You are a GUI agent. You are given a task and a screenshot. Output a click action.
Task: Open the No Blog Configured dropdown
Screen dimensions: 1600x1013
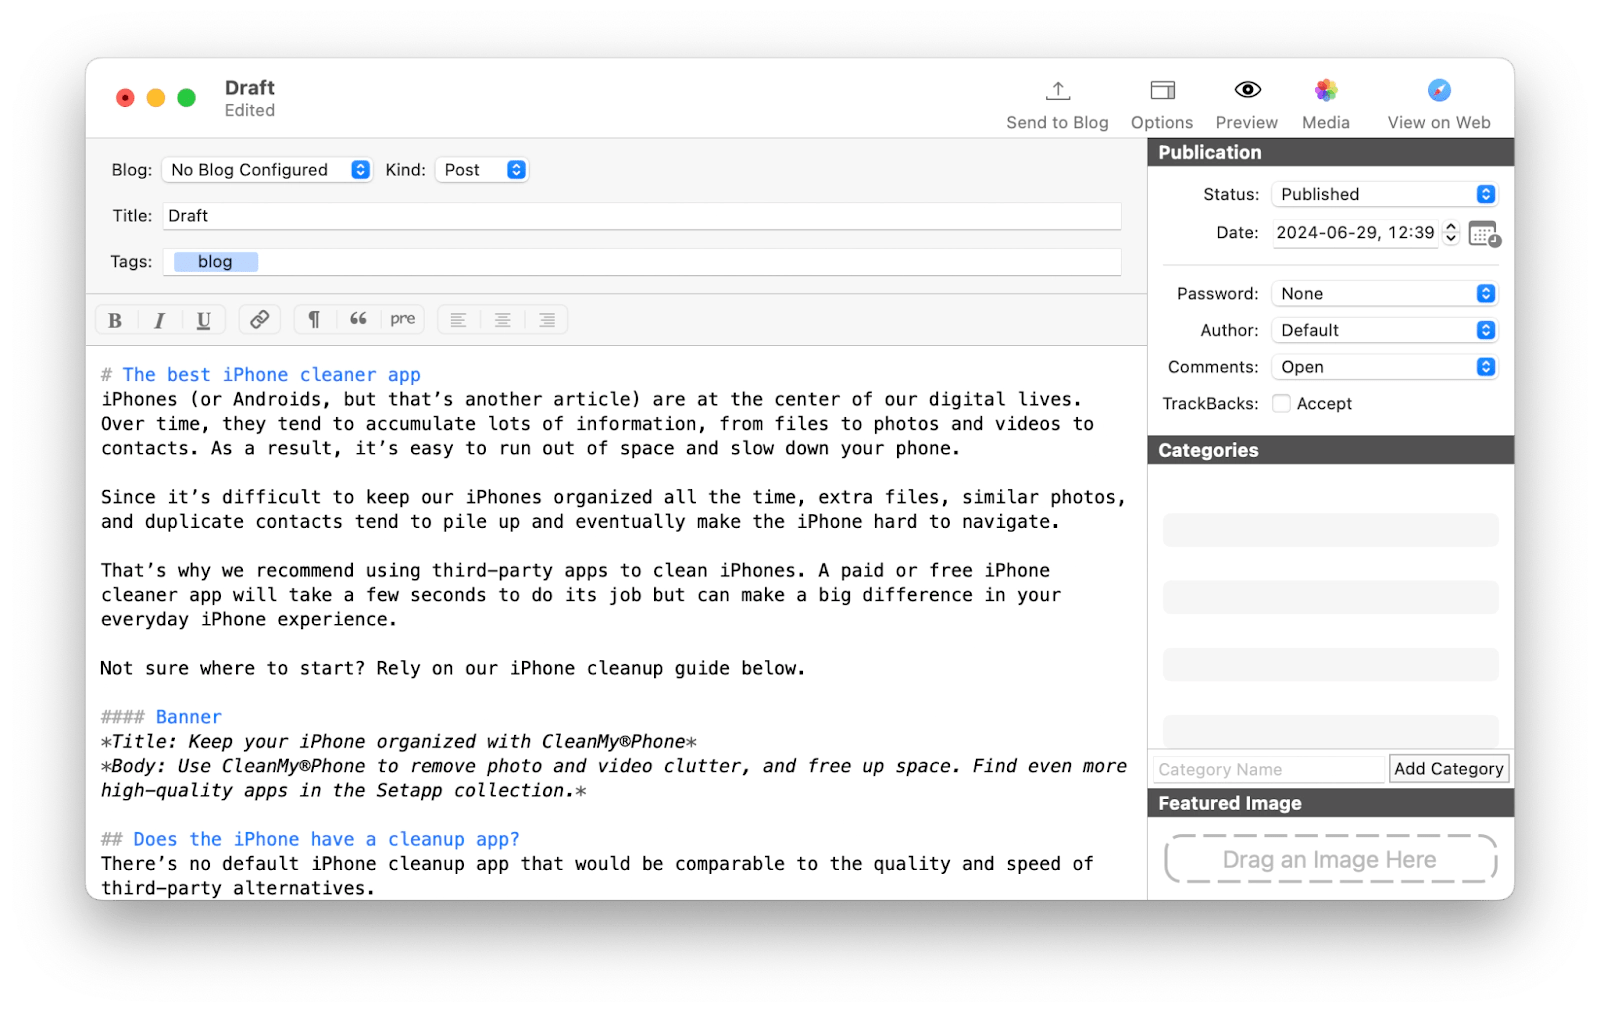(266, 169)
